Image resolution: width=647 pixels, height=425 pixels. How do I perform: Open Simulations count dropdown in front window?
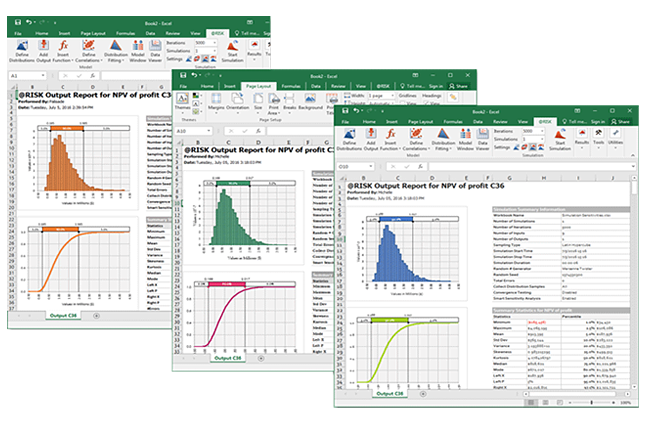(542, 139)
